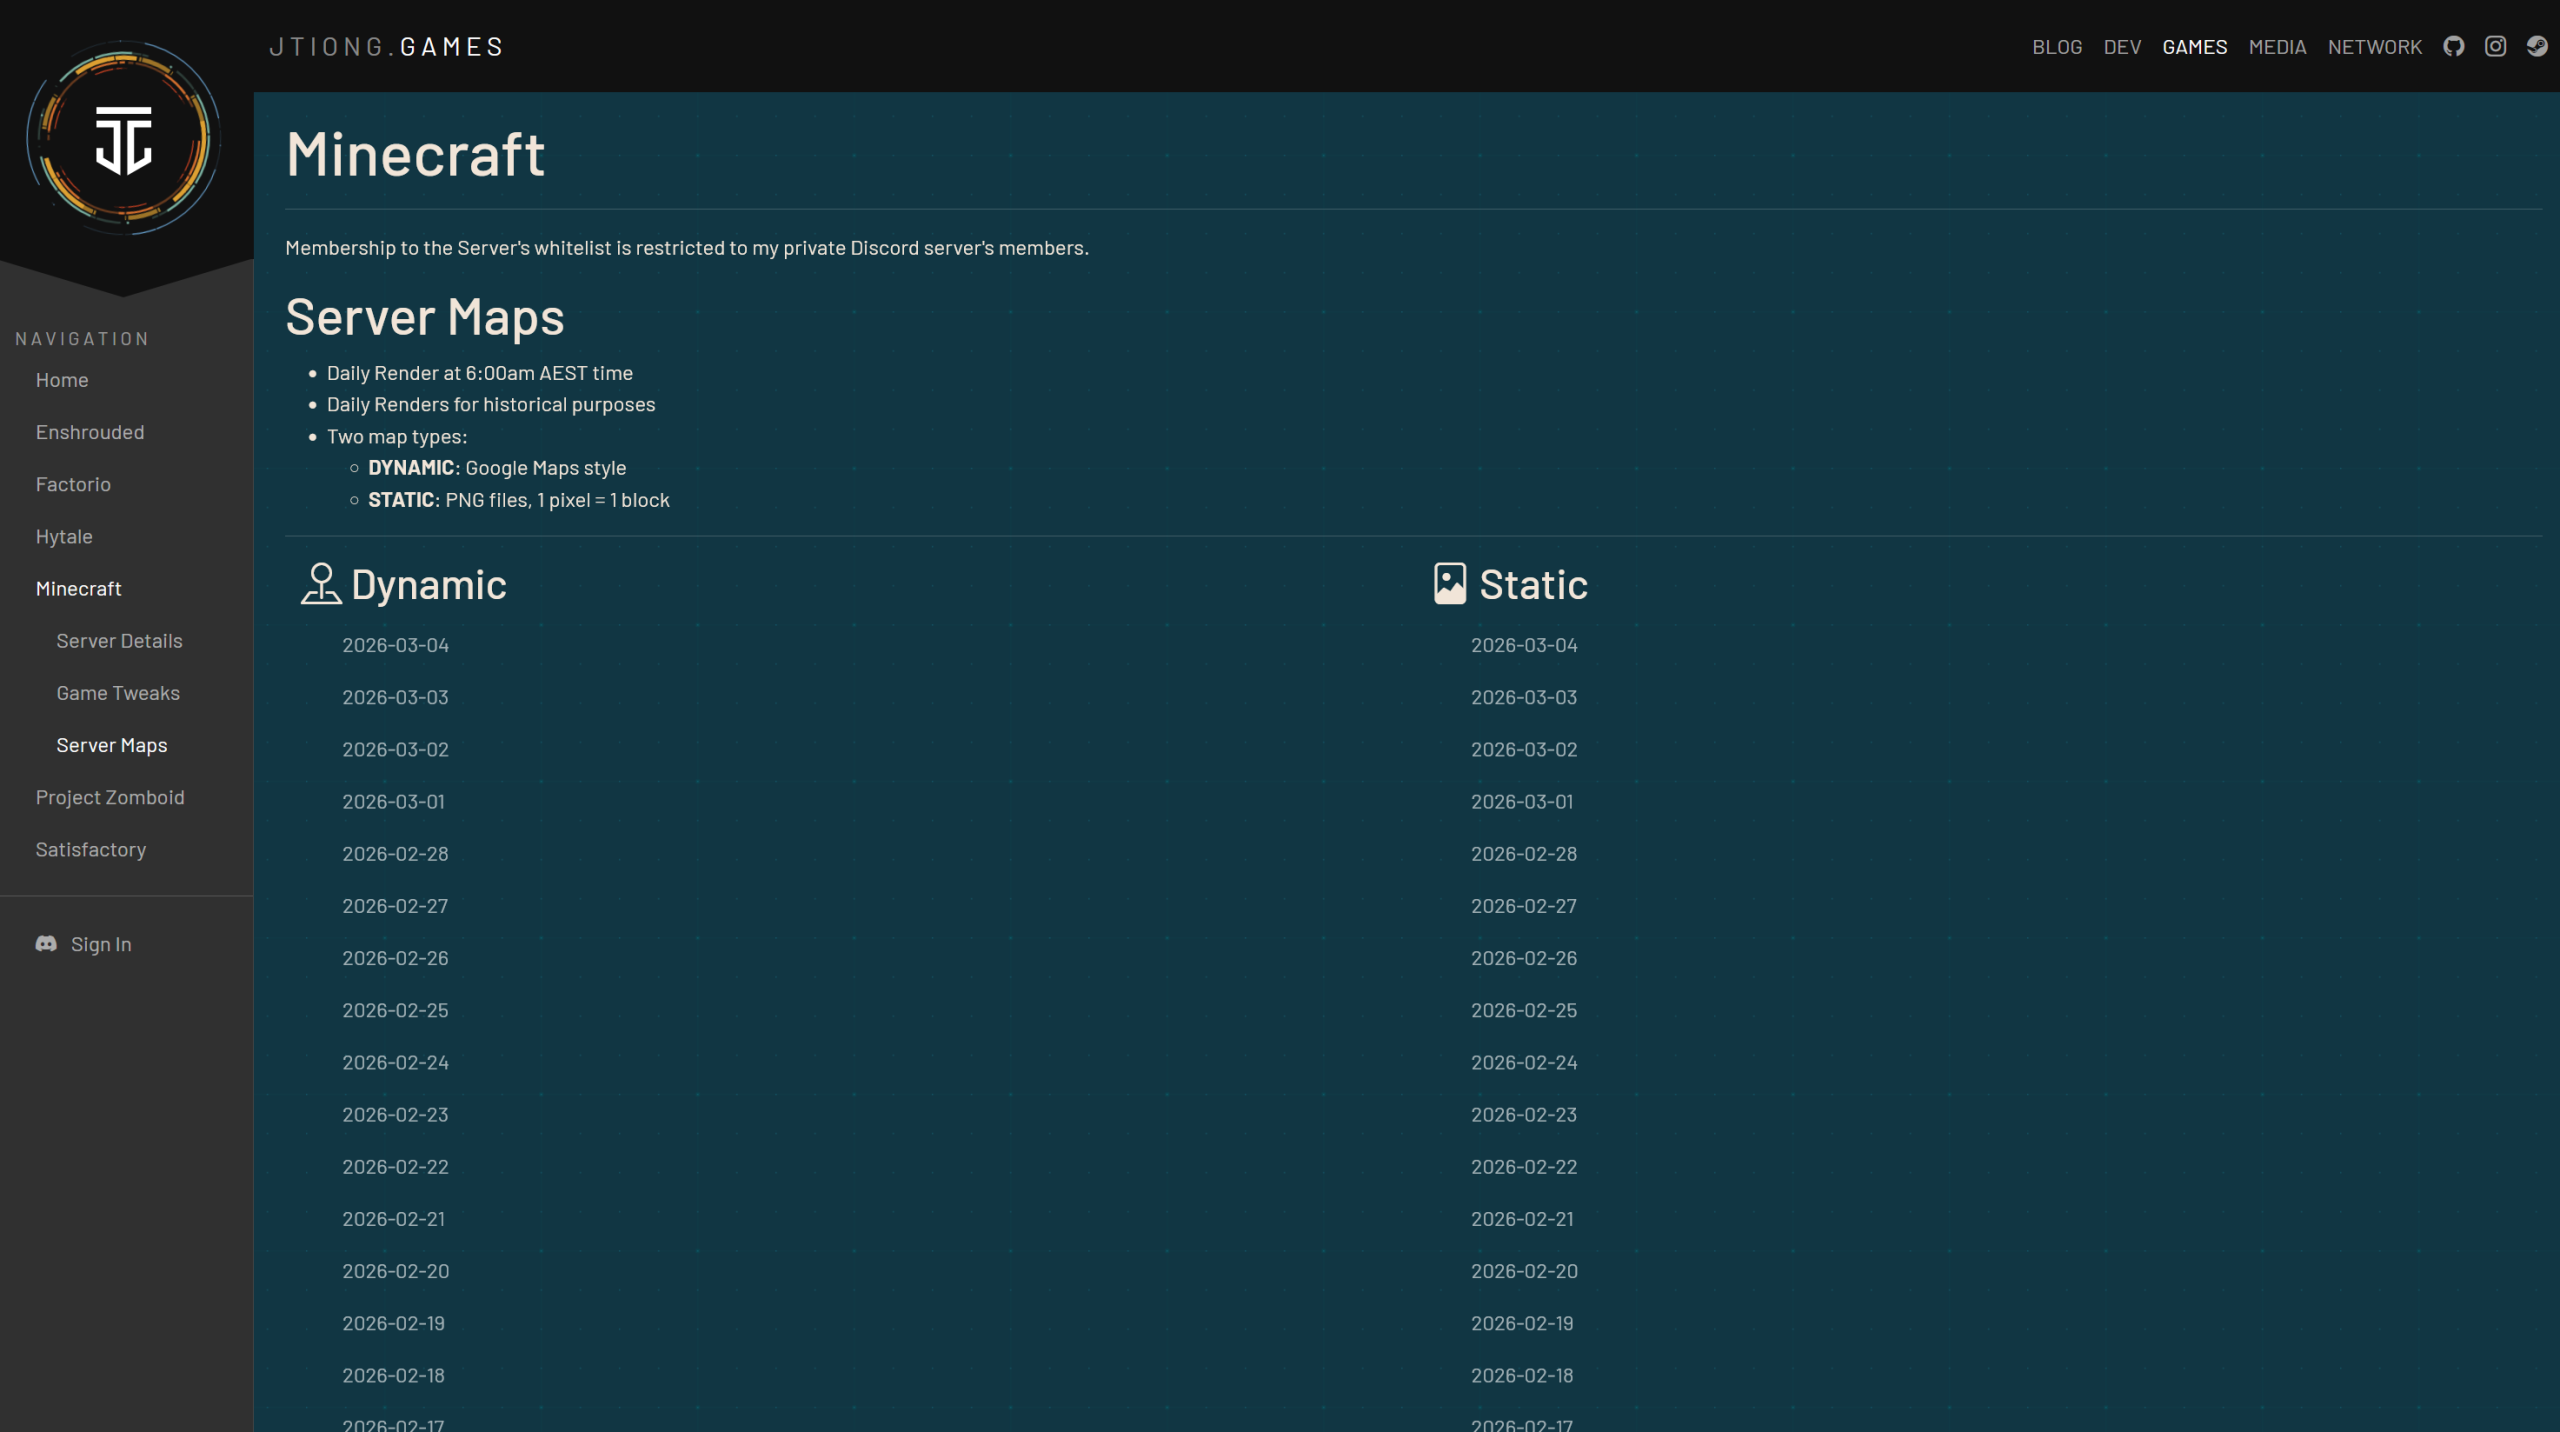Open the DEV menu item
This screenshot has width=2560, height=1432.
point(2122,47)
